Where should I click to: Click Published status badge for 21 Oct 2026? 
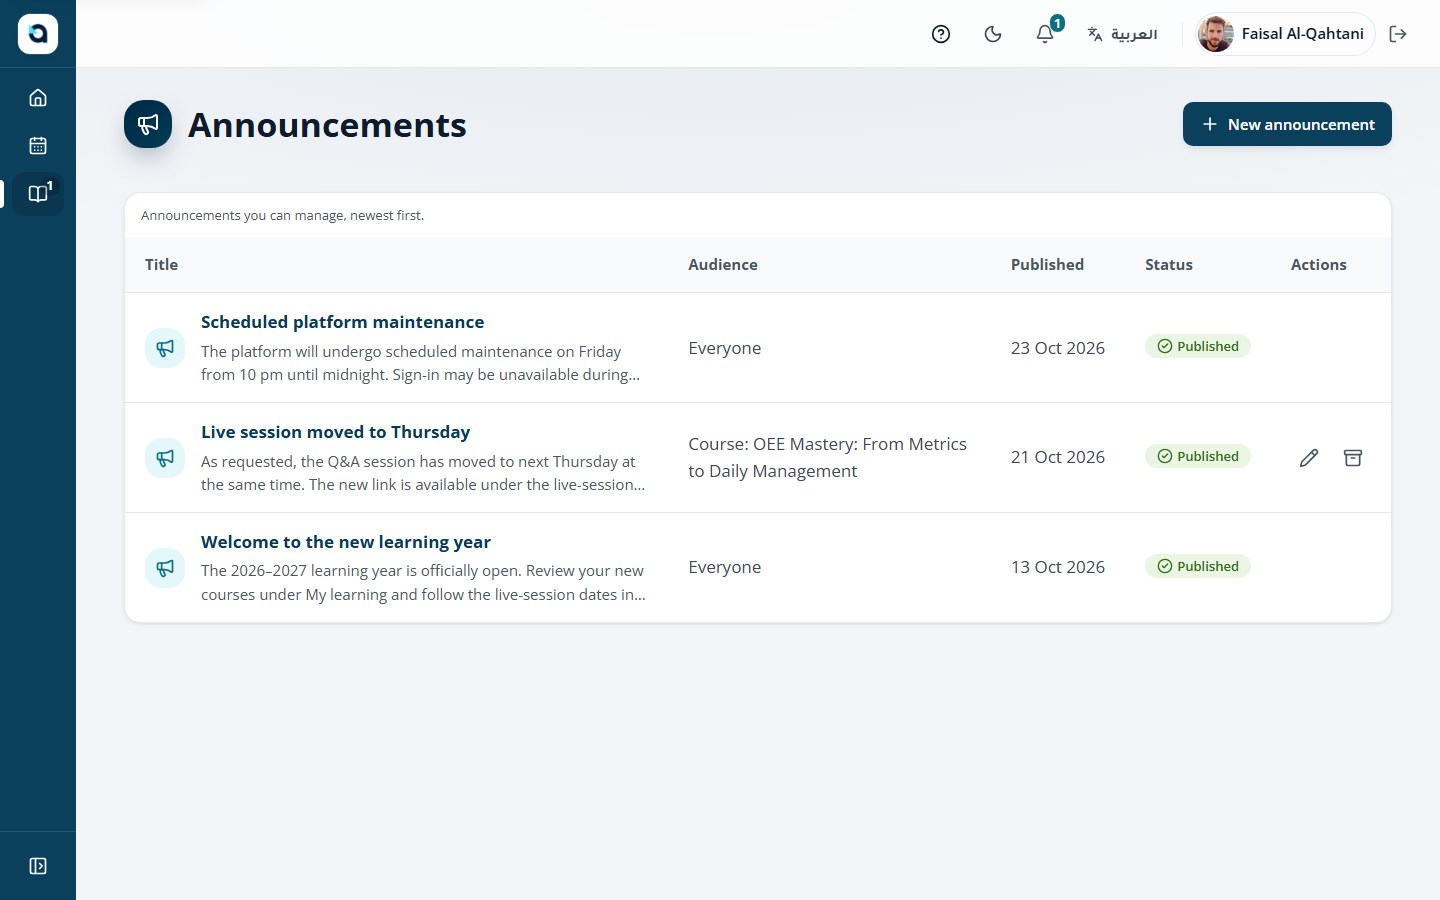(1198, 457)
